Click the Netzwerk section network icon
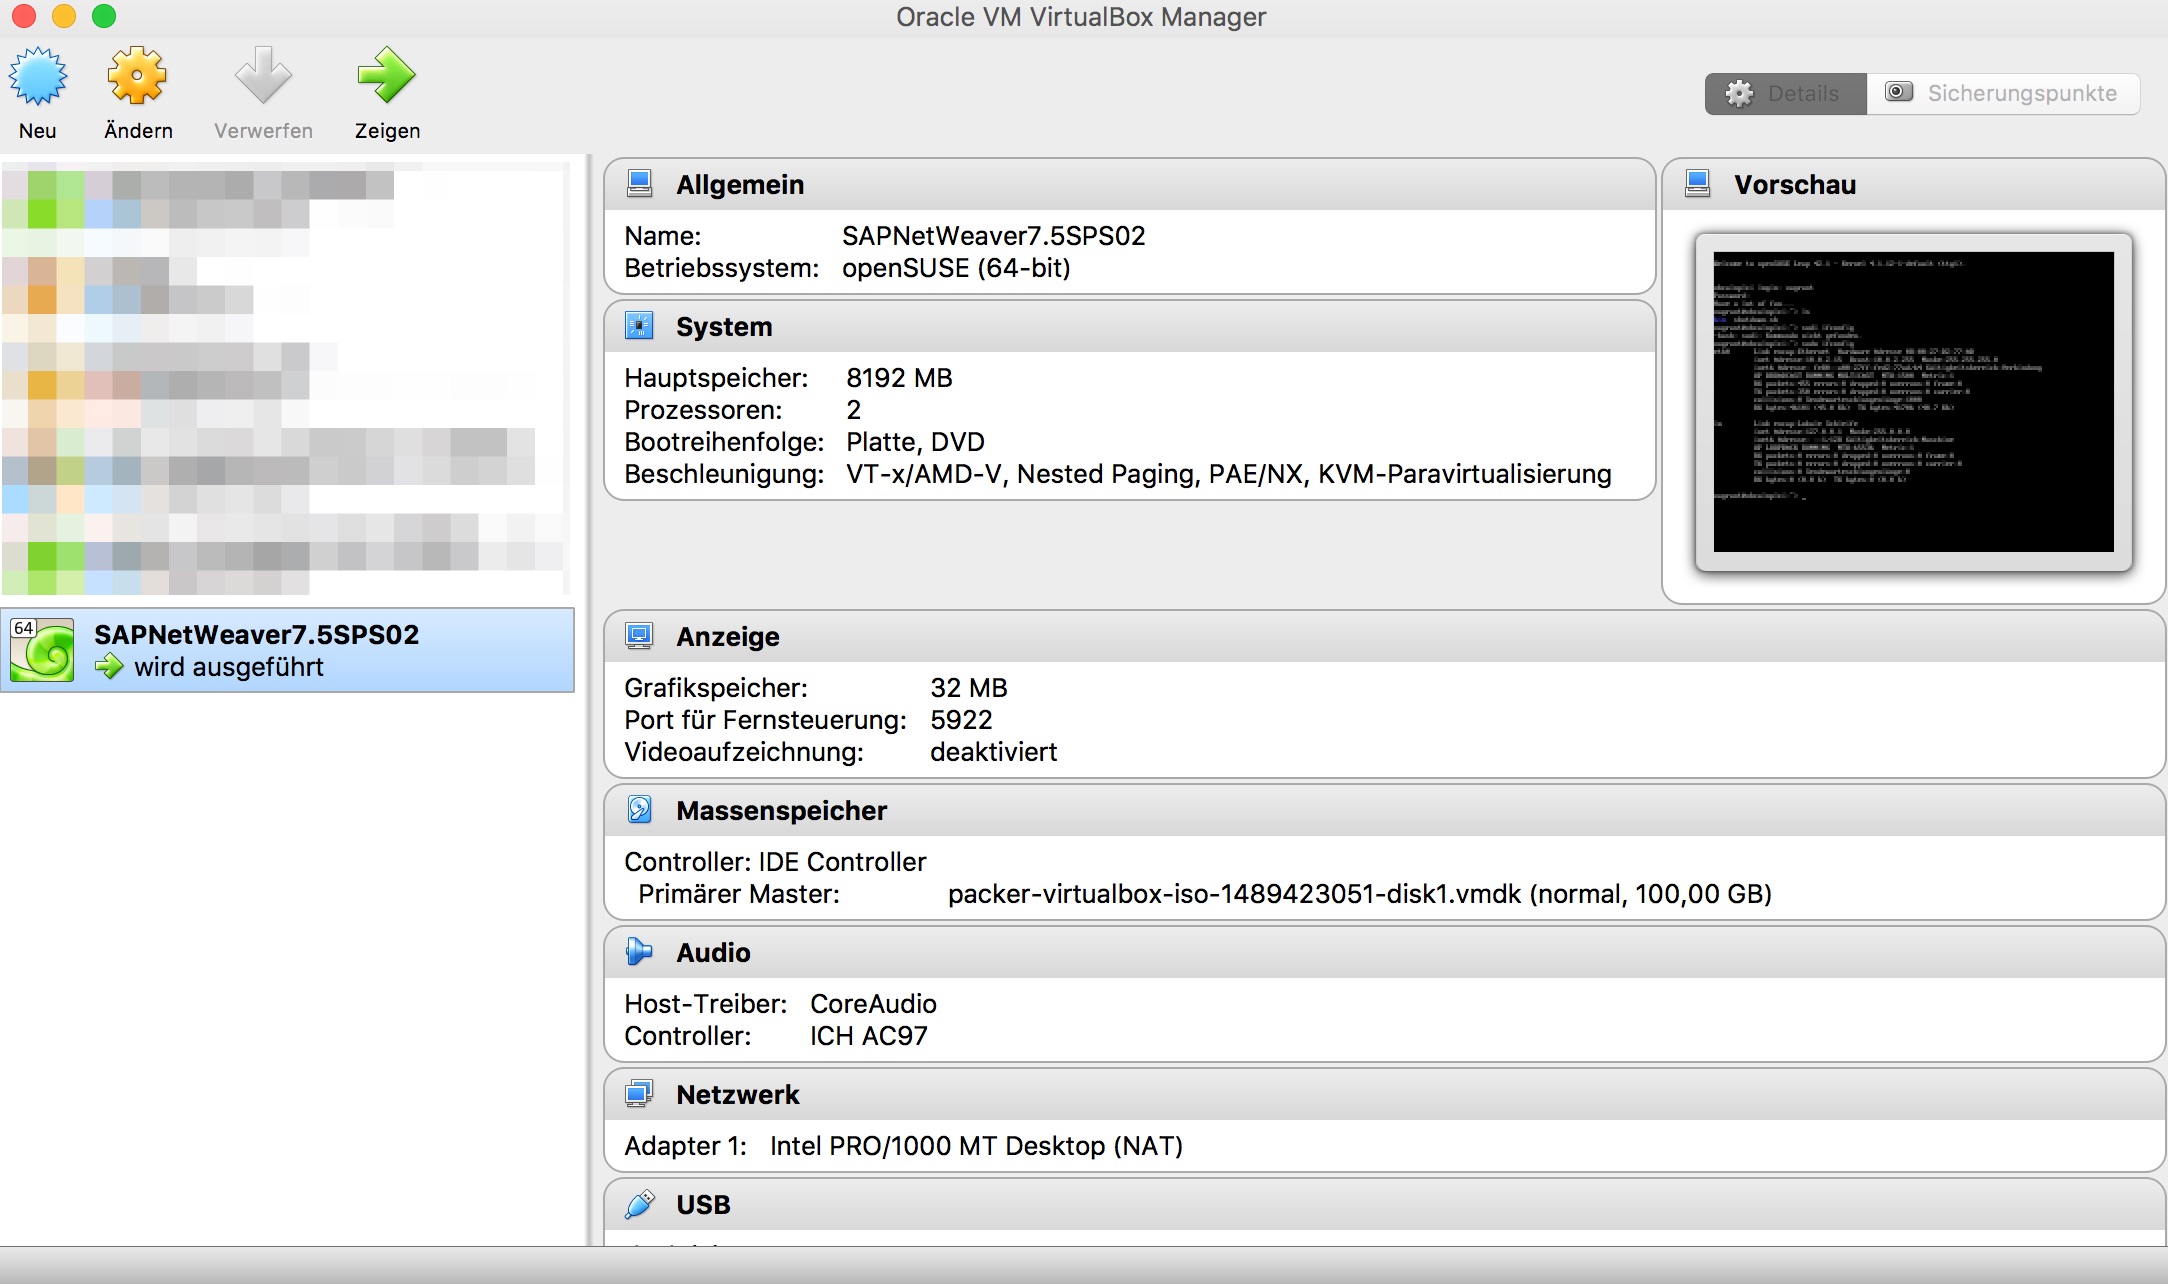Screen dimensions: 2168x1284 639,1094
